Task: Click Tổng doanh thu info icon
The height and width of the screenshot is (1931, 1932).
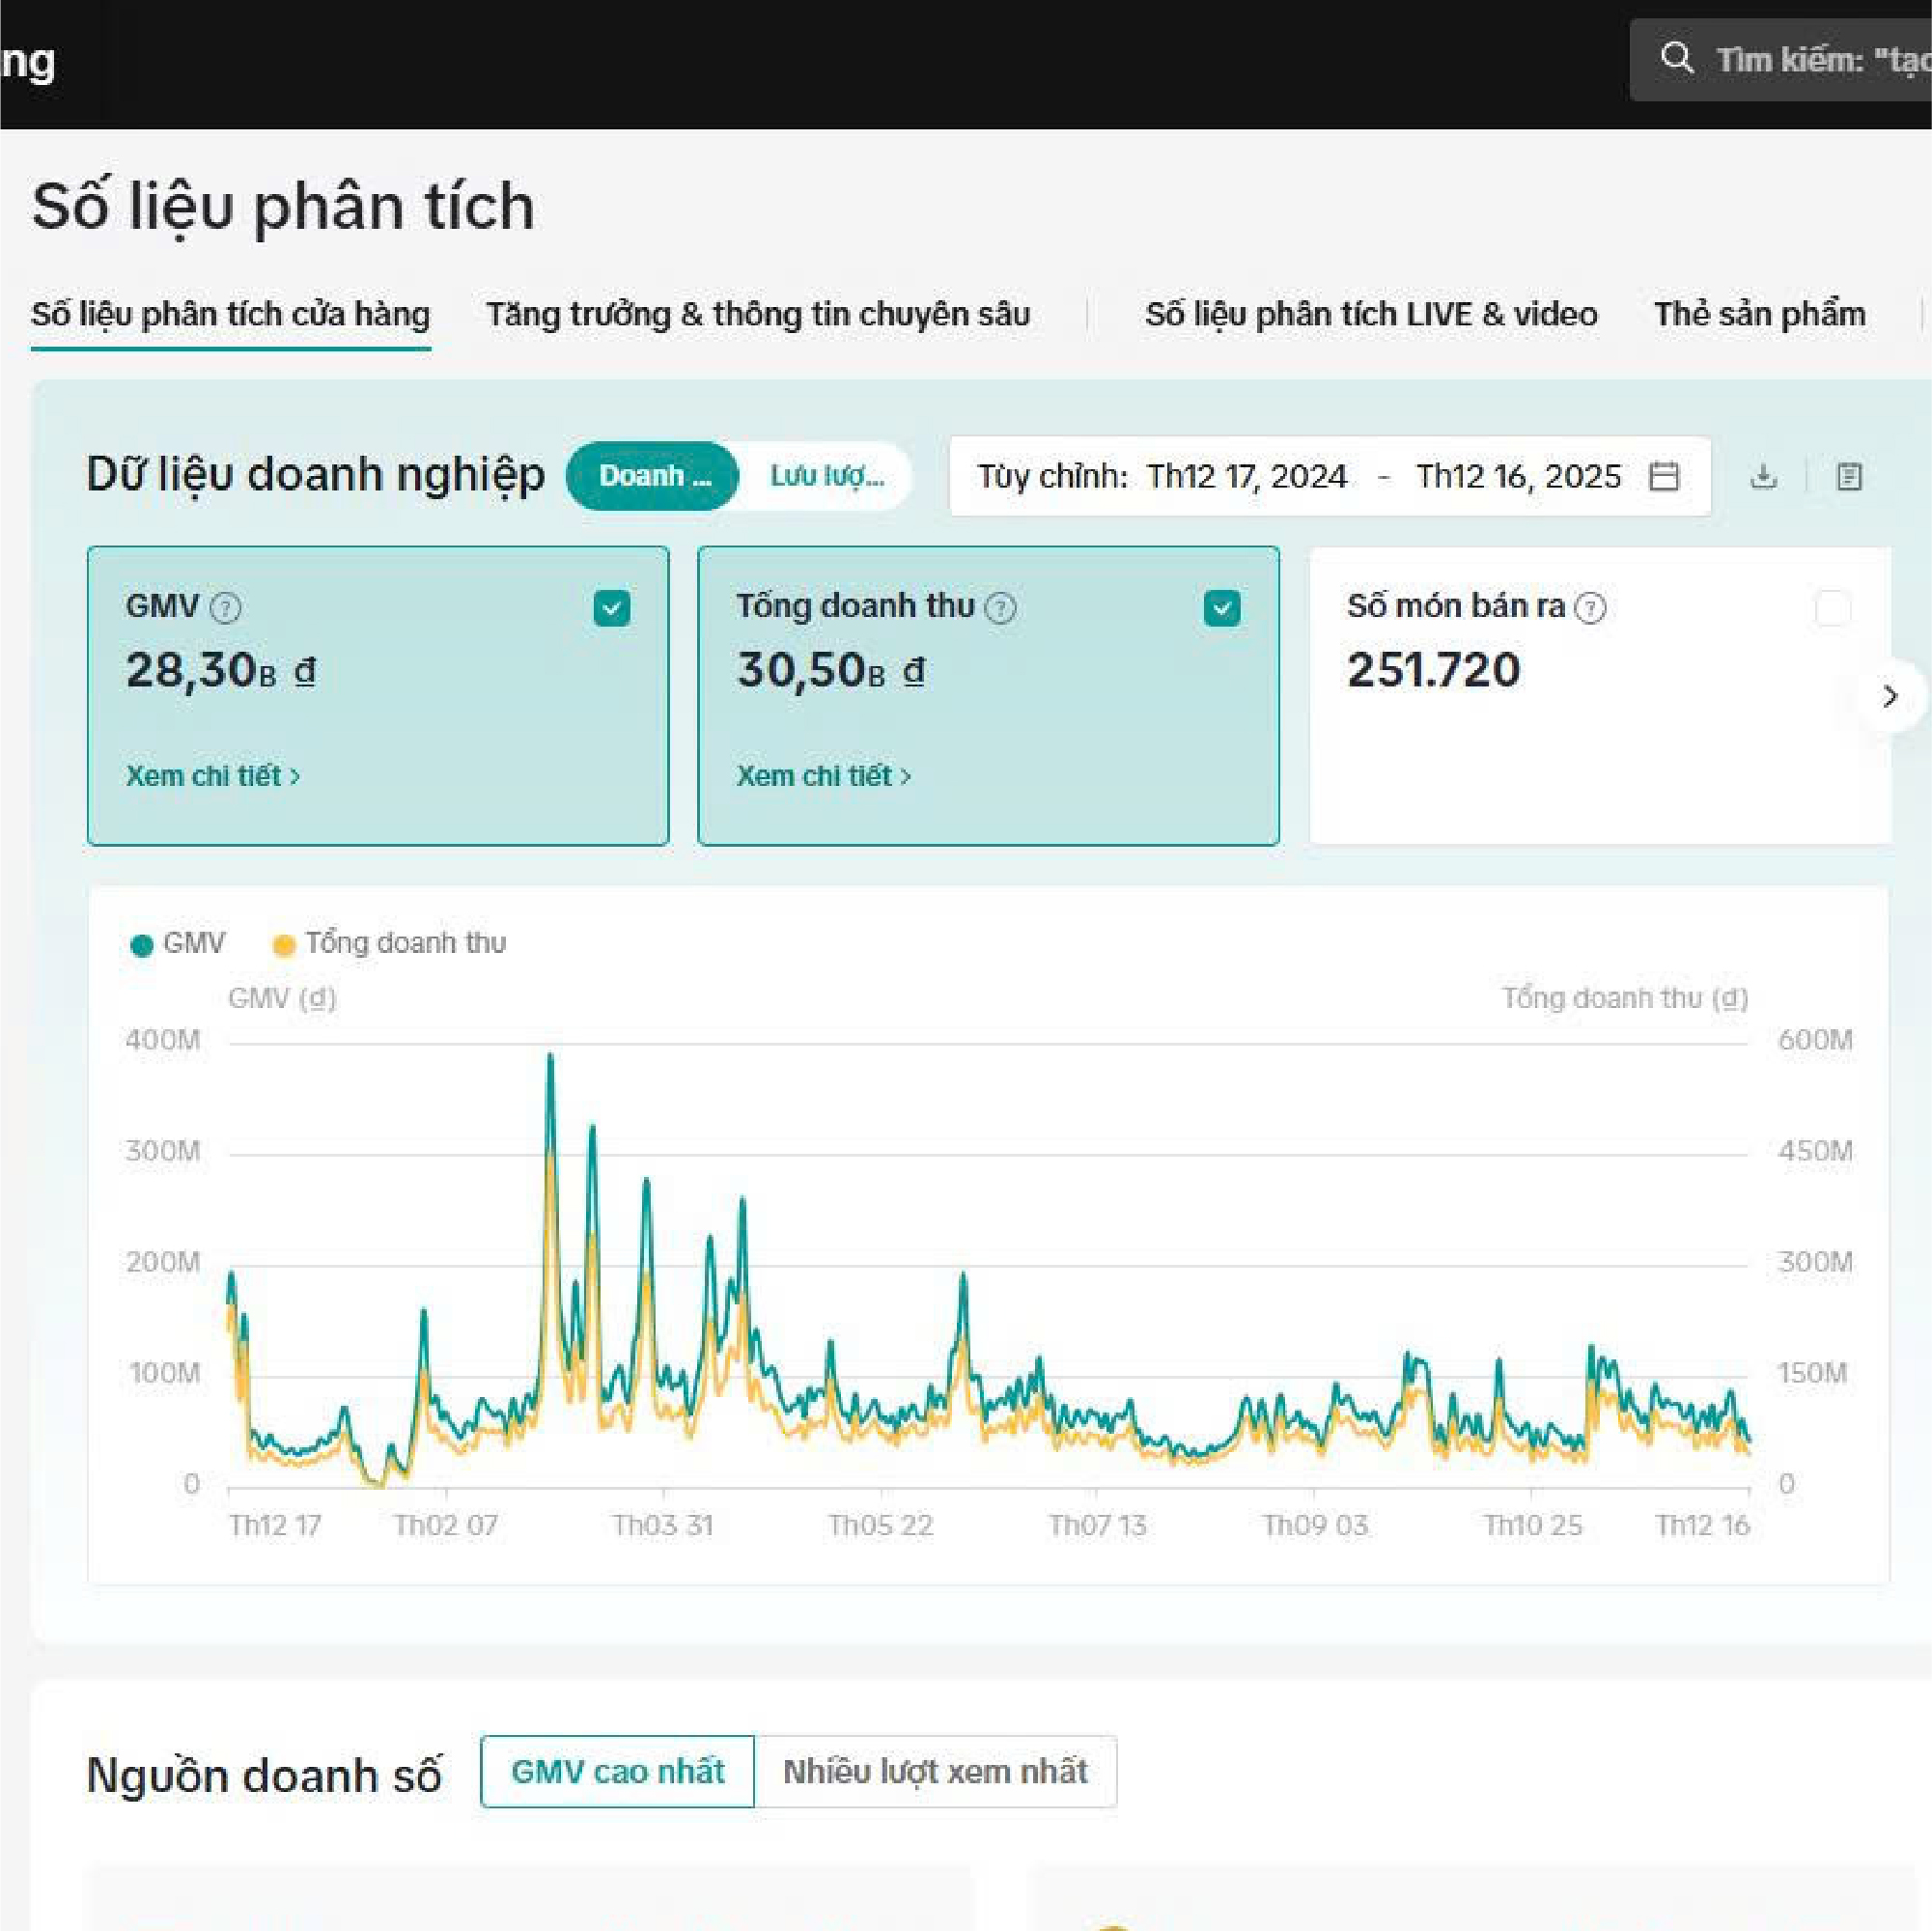Action: point(1001,607)
